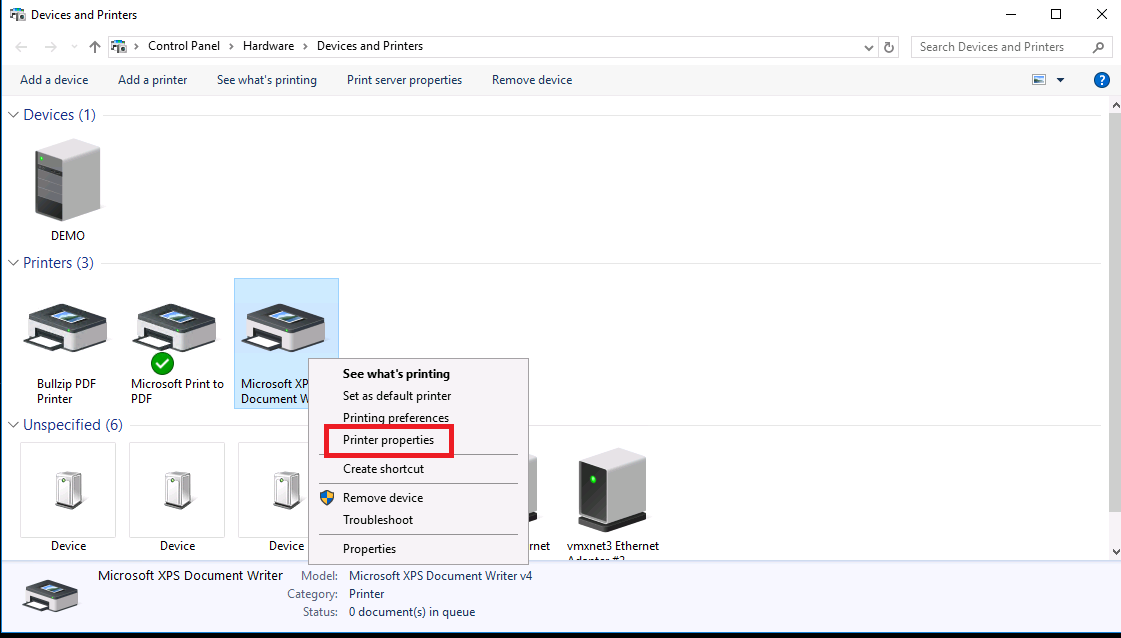Navigate to Hardware breadcrumb
Image resolution: width=1121 pixels, height=638 pixels.
click(268, 46)
